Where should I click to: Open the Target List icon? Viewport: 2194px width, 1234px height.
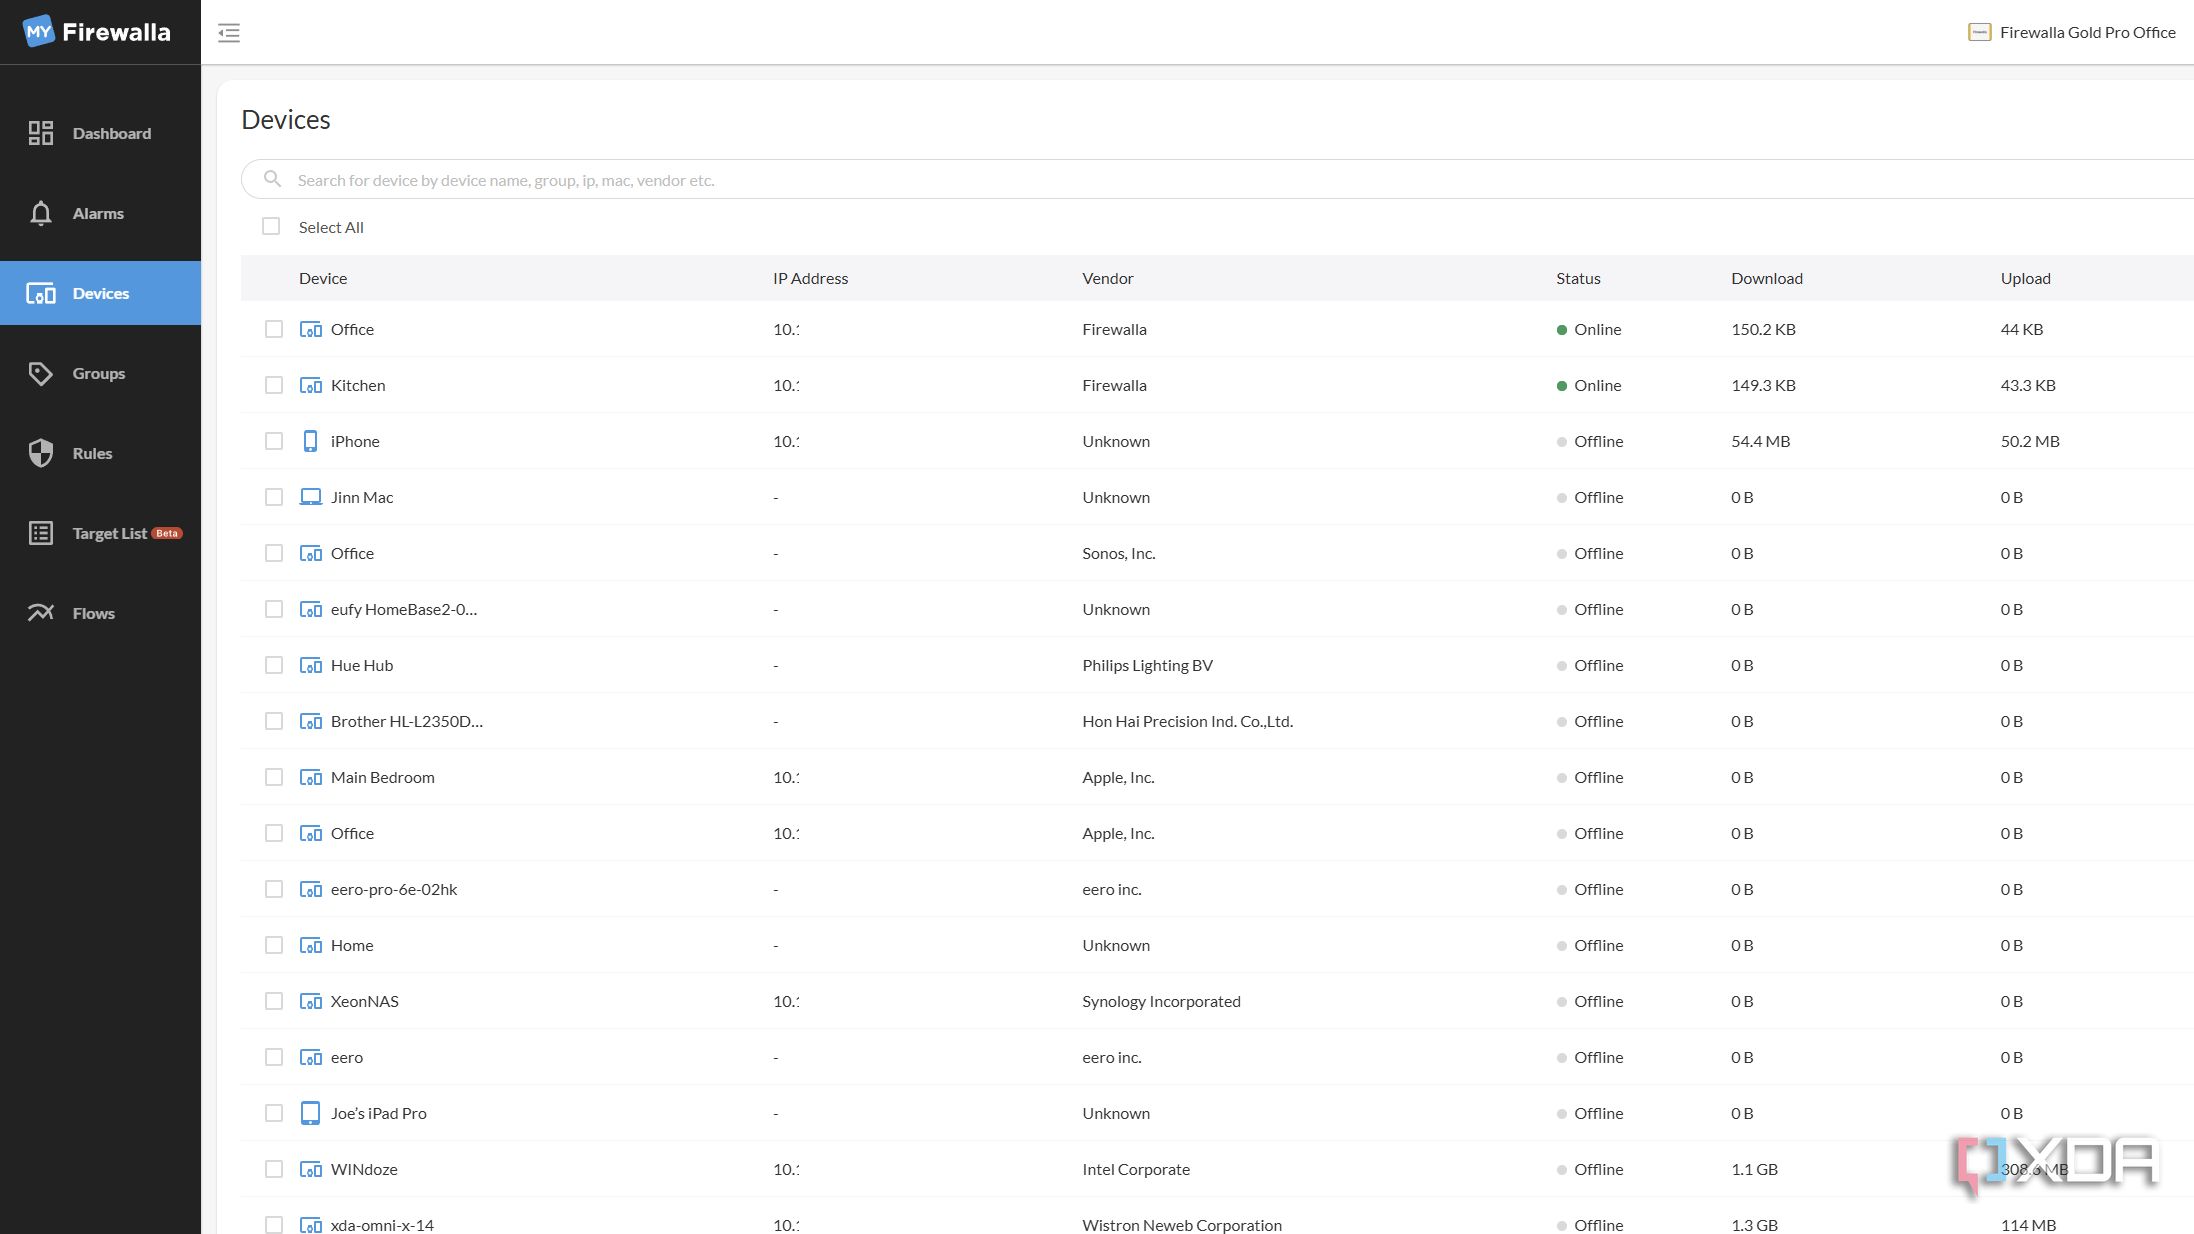tap(41, 533)
